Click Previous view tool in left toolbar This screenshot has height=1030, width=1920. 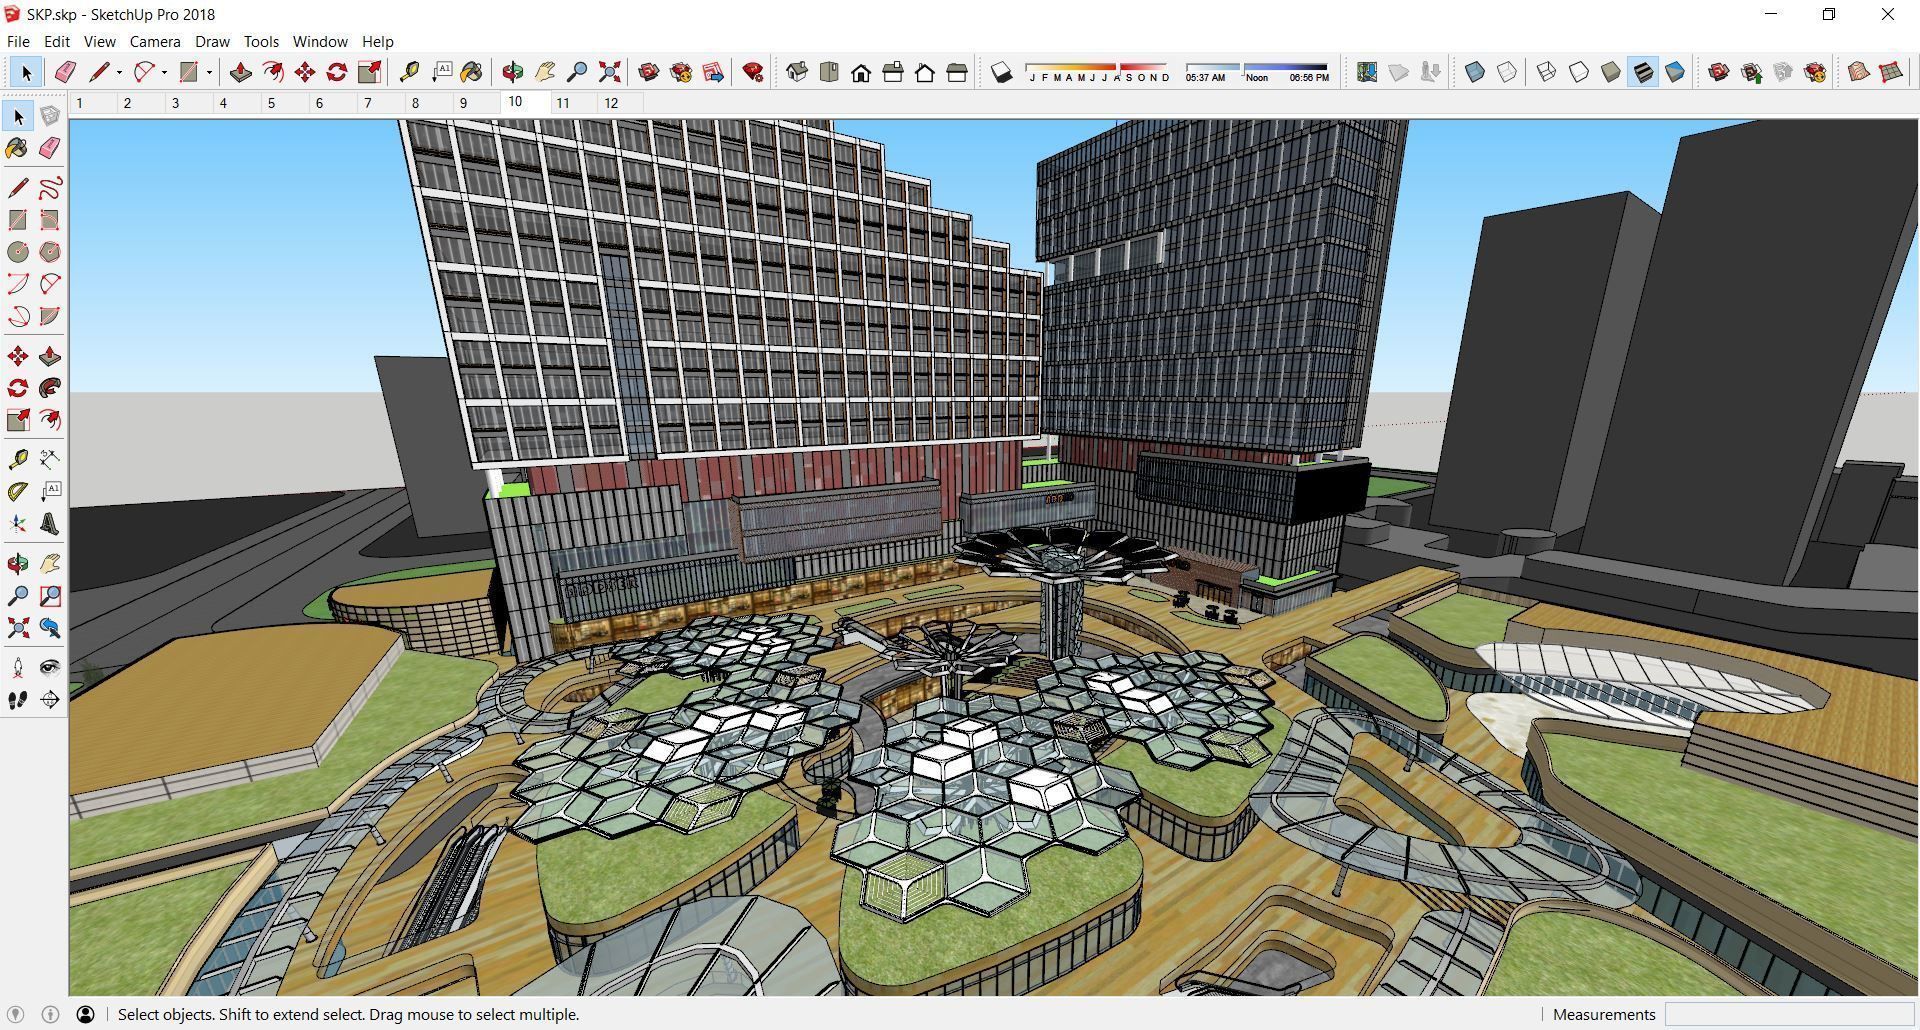pyautogui.click(x=50, y=628)
